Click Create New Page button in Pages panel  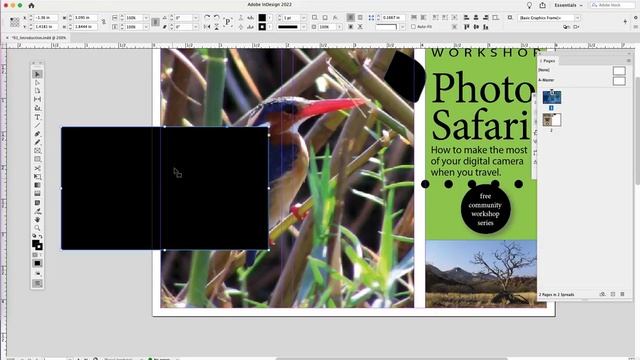click(613, 294)
